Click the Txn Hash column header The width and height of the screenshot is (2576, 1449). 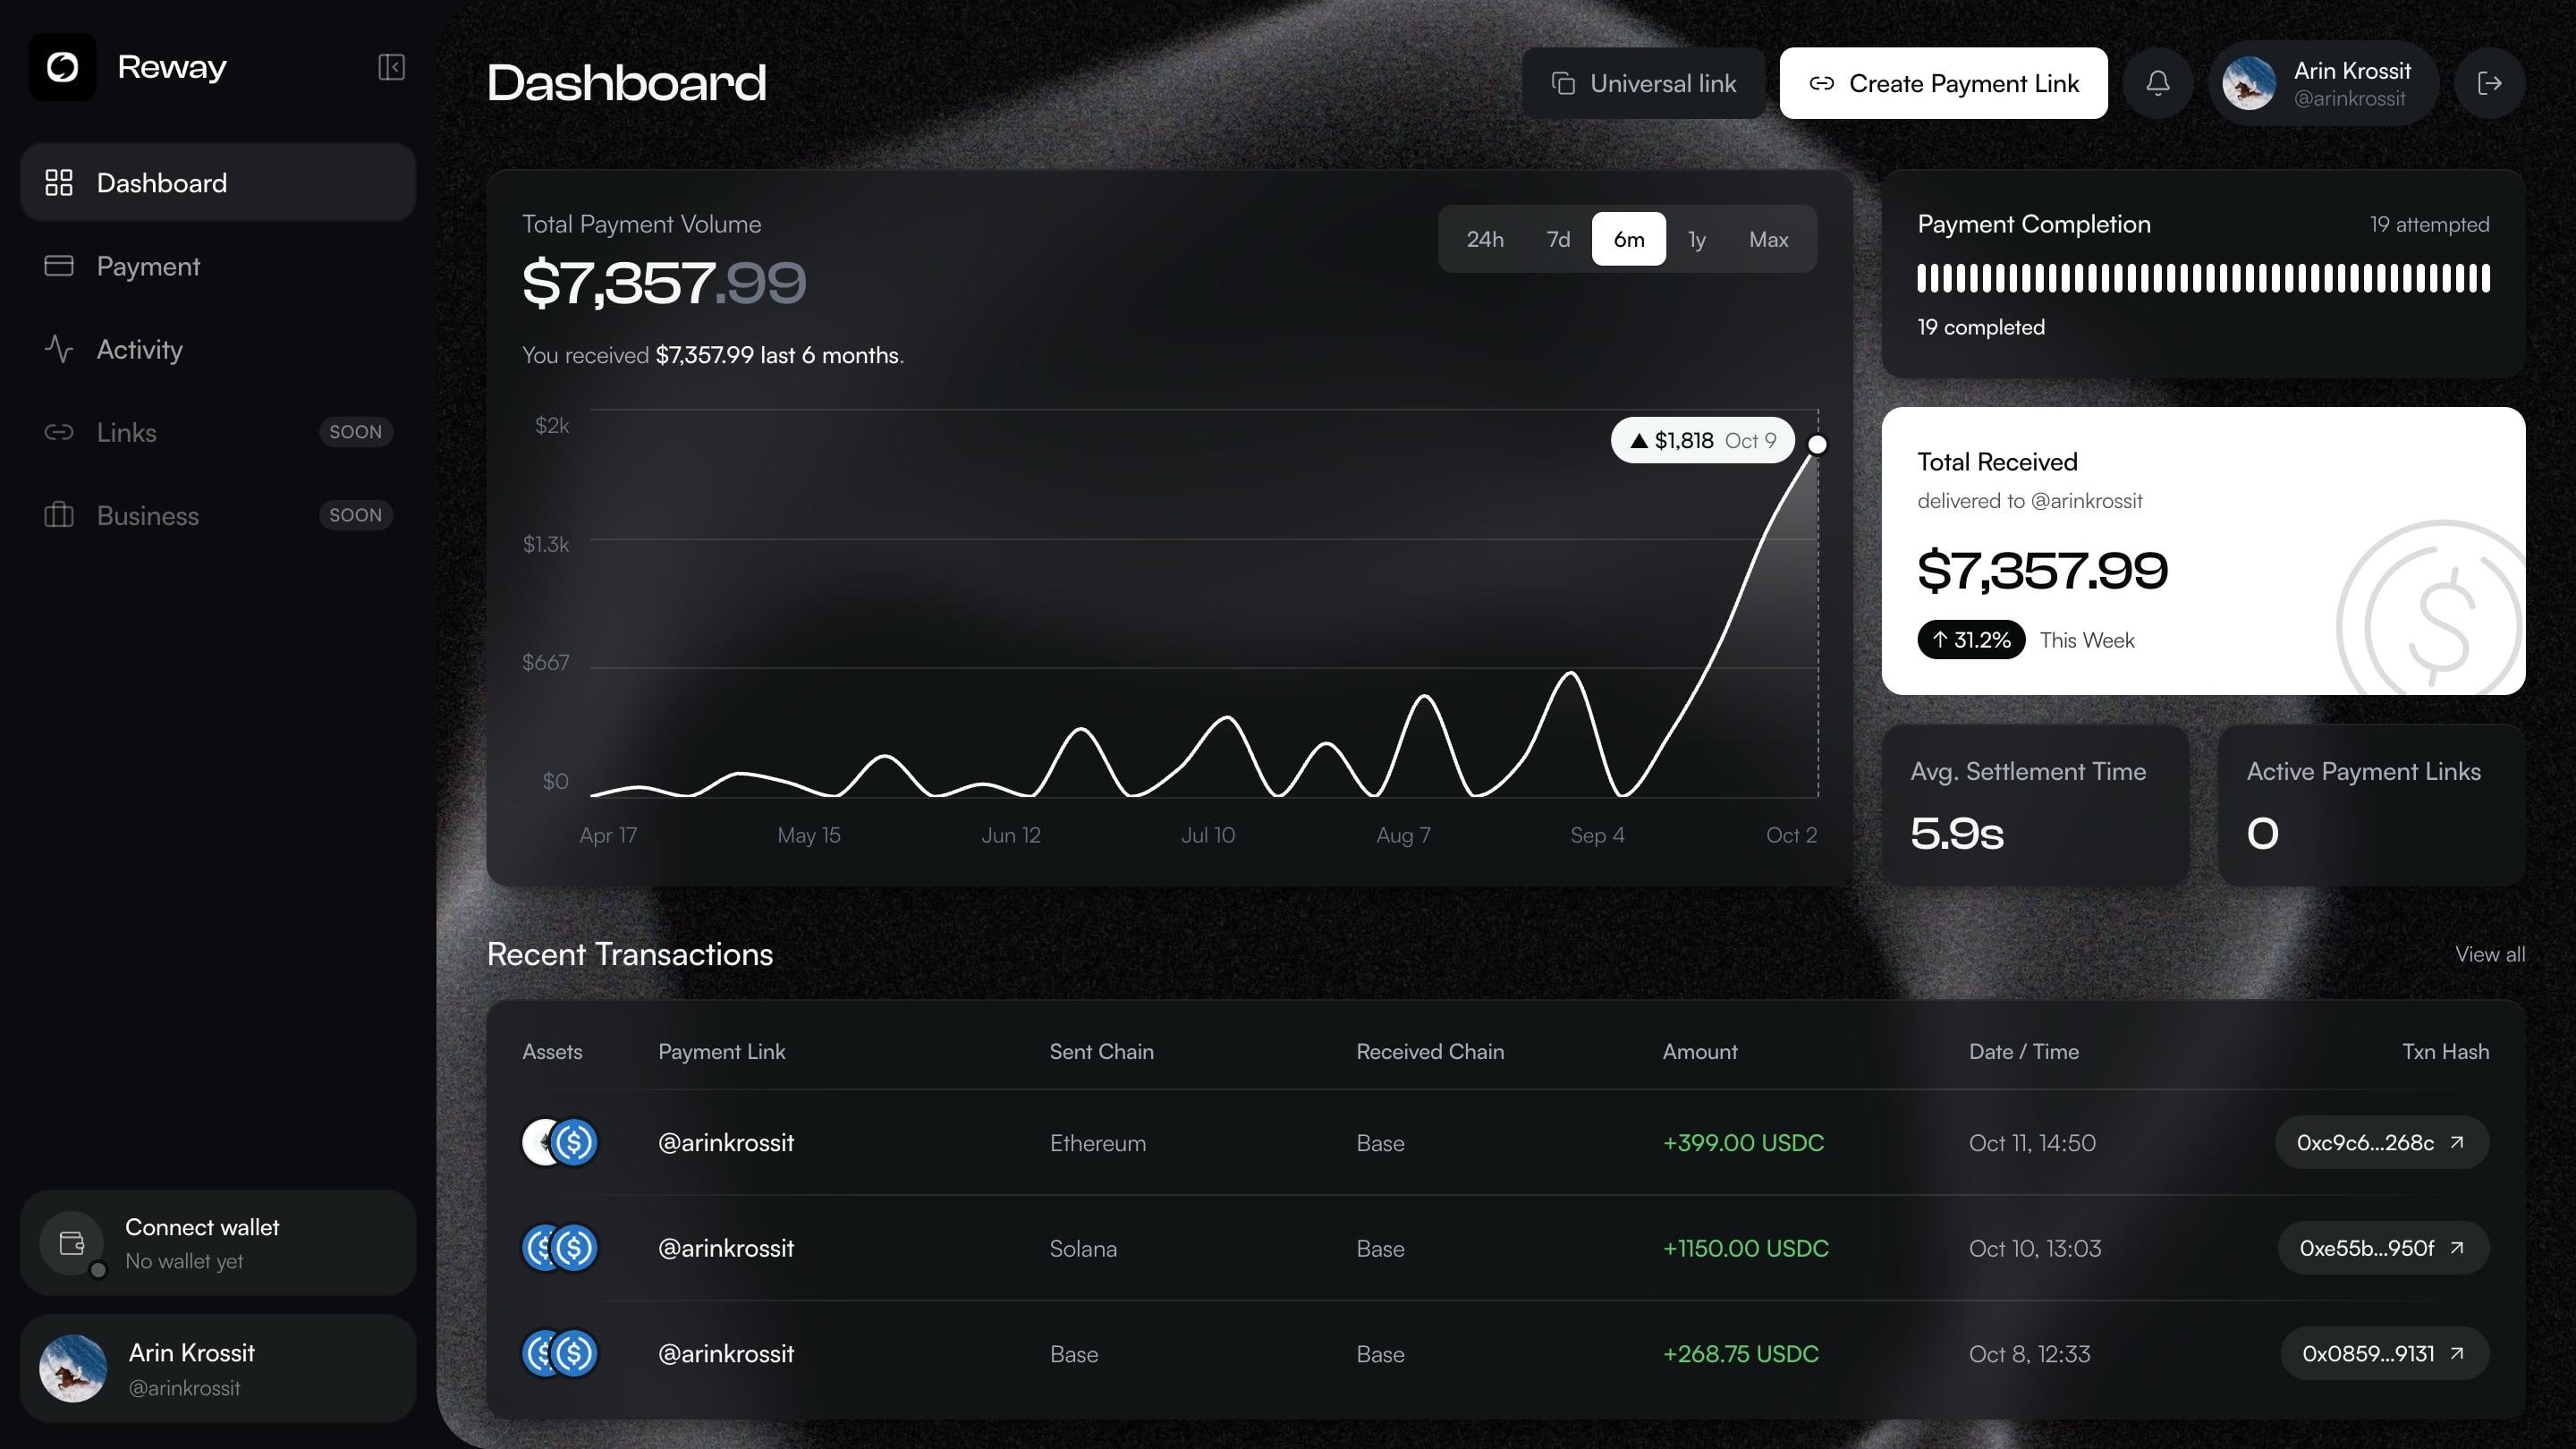tap(2445, 1051)
